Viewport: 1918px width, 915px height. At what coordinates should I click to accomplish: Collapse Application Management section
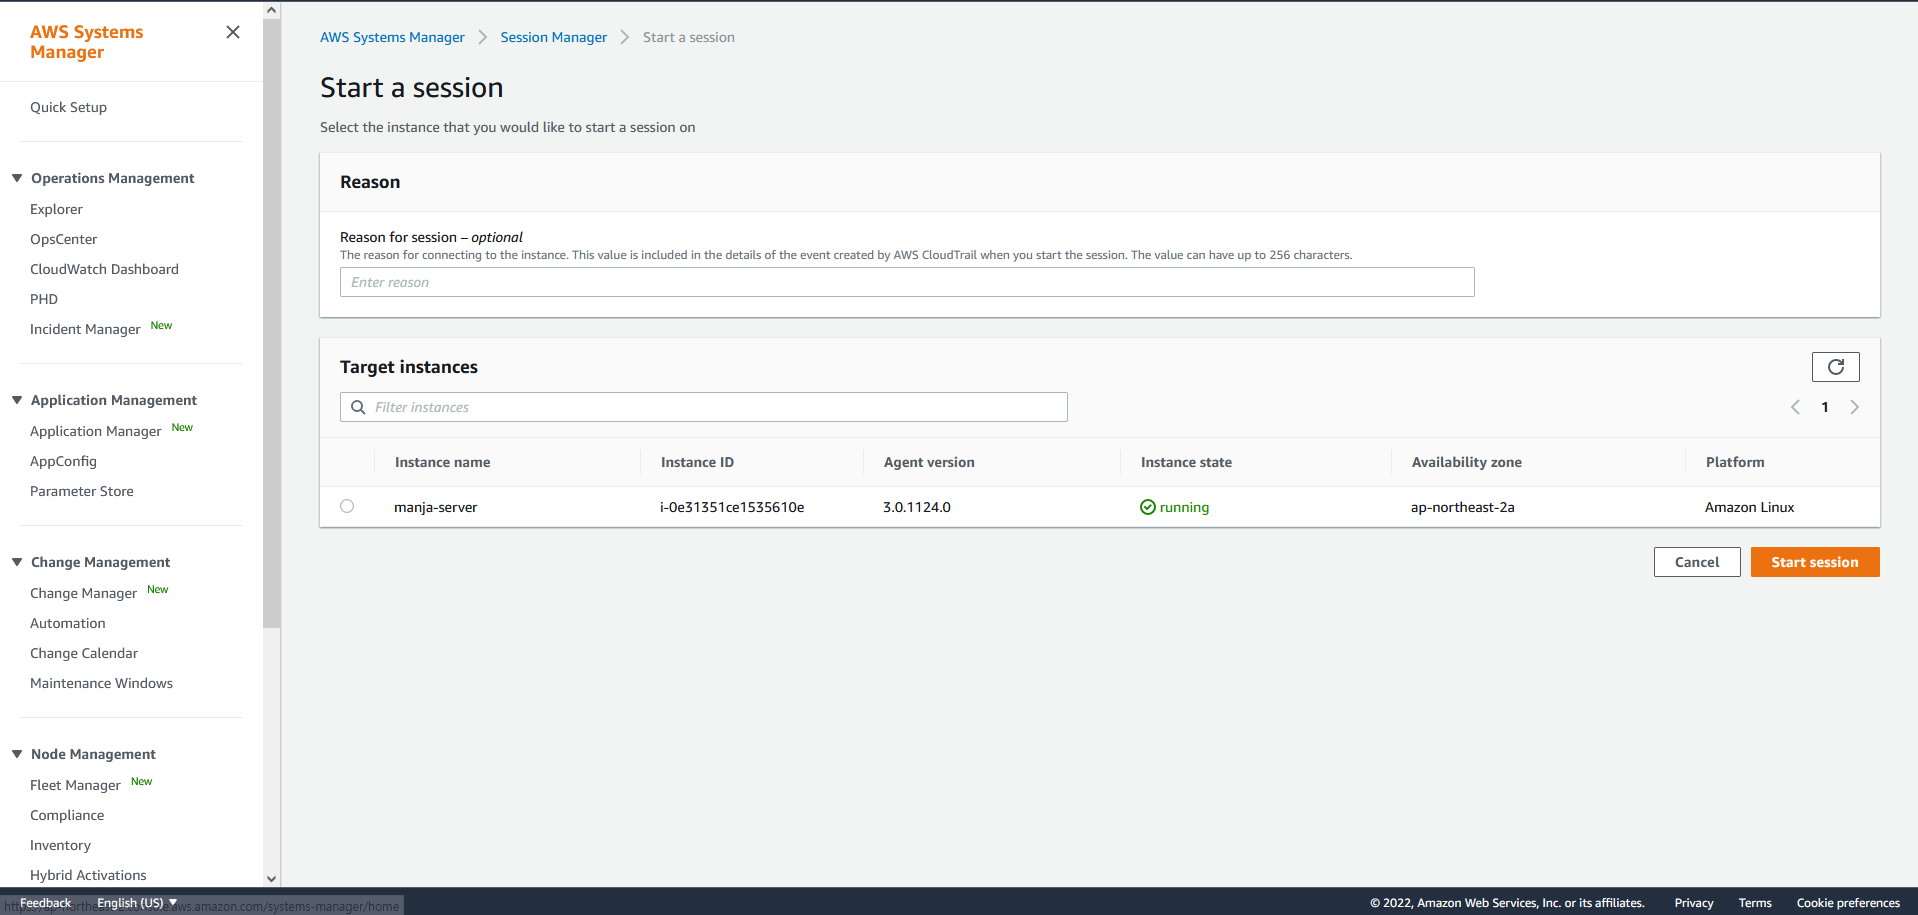[x=17, y=400]
